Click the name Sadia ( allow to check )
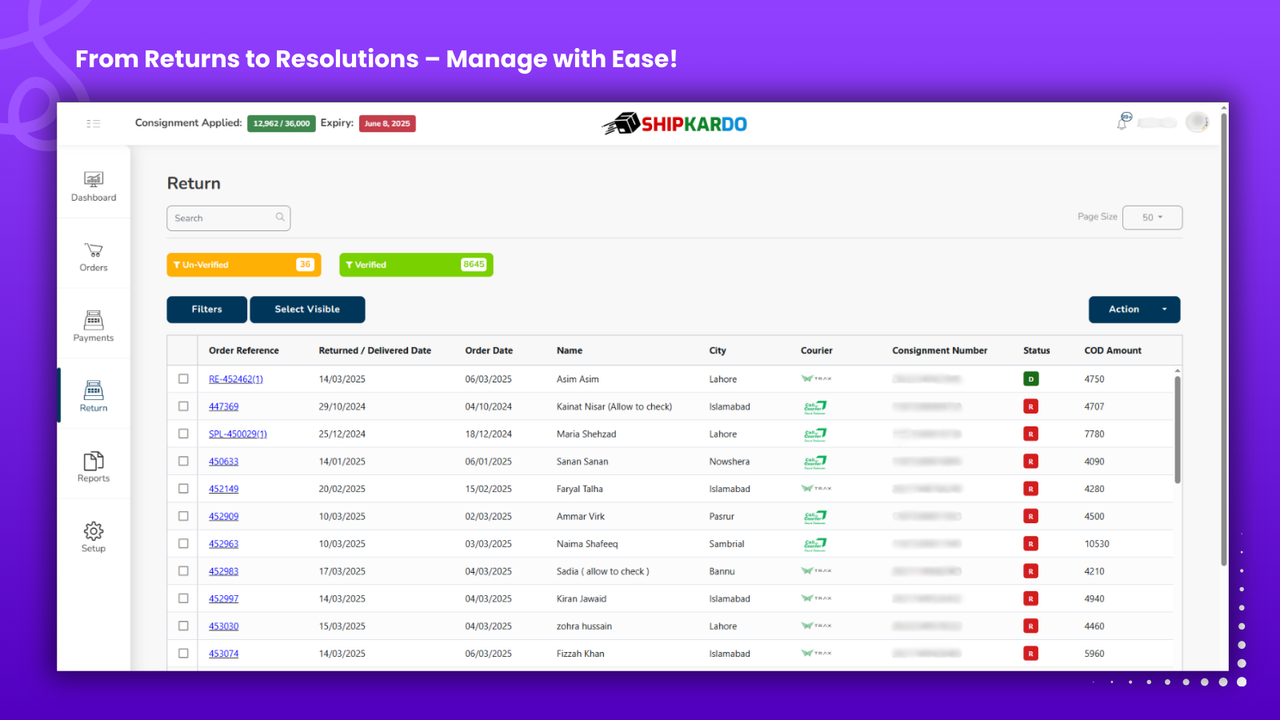1280x720 pixels. [x=603, y=572]
